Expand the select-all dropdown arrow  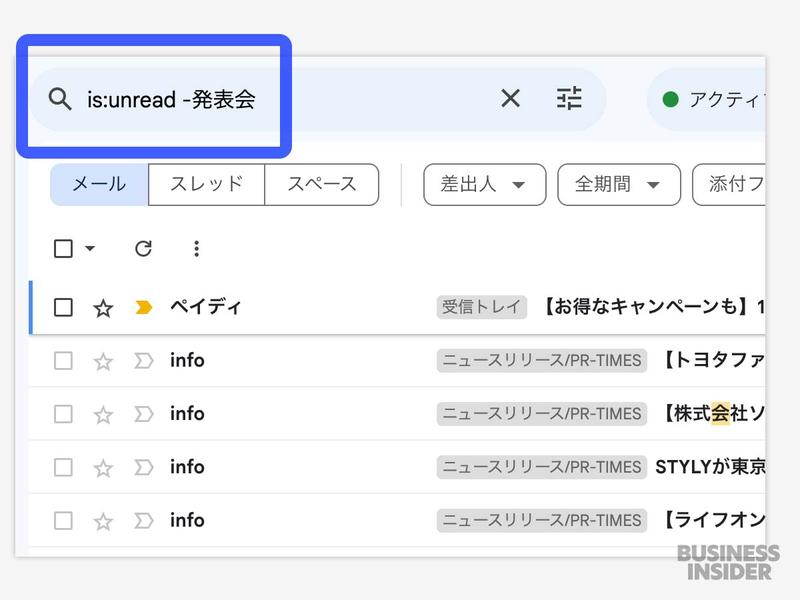(90, 248)
